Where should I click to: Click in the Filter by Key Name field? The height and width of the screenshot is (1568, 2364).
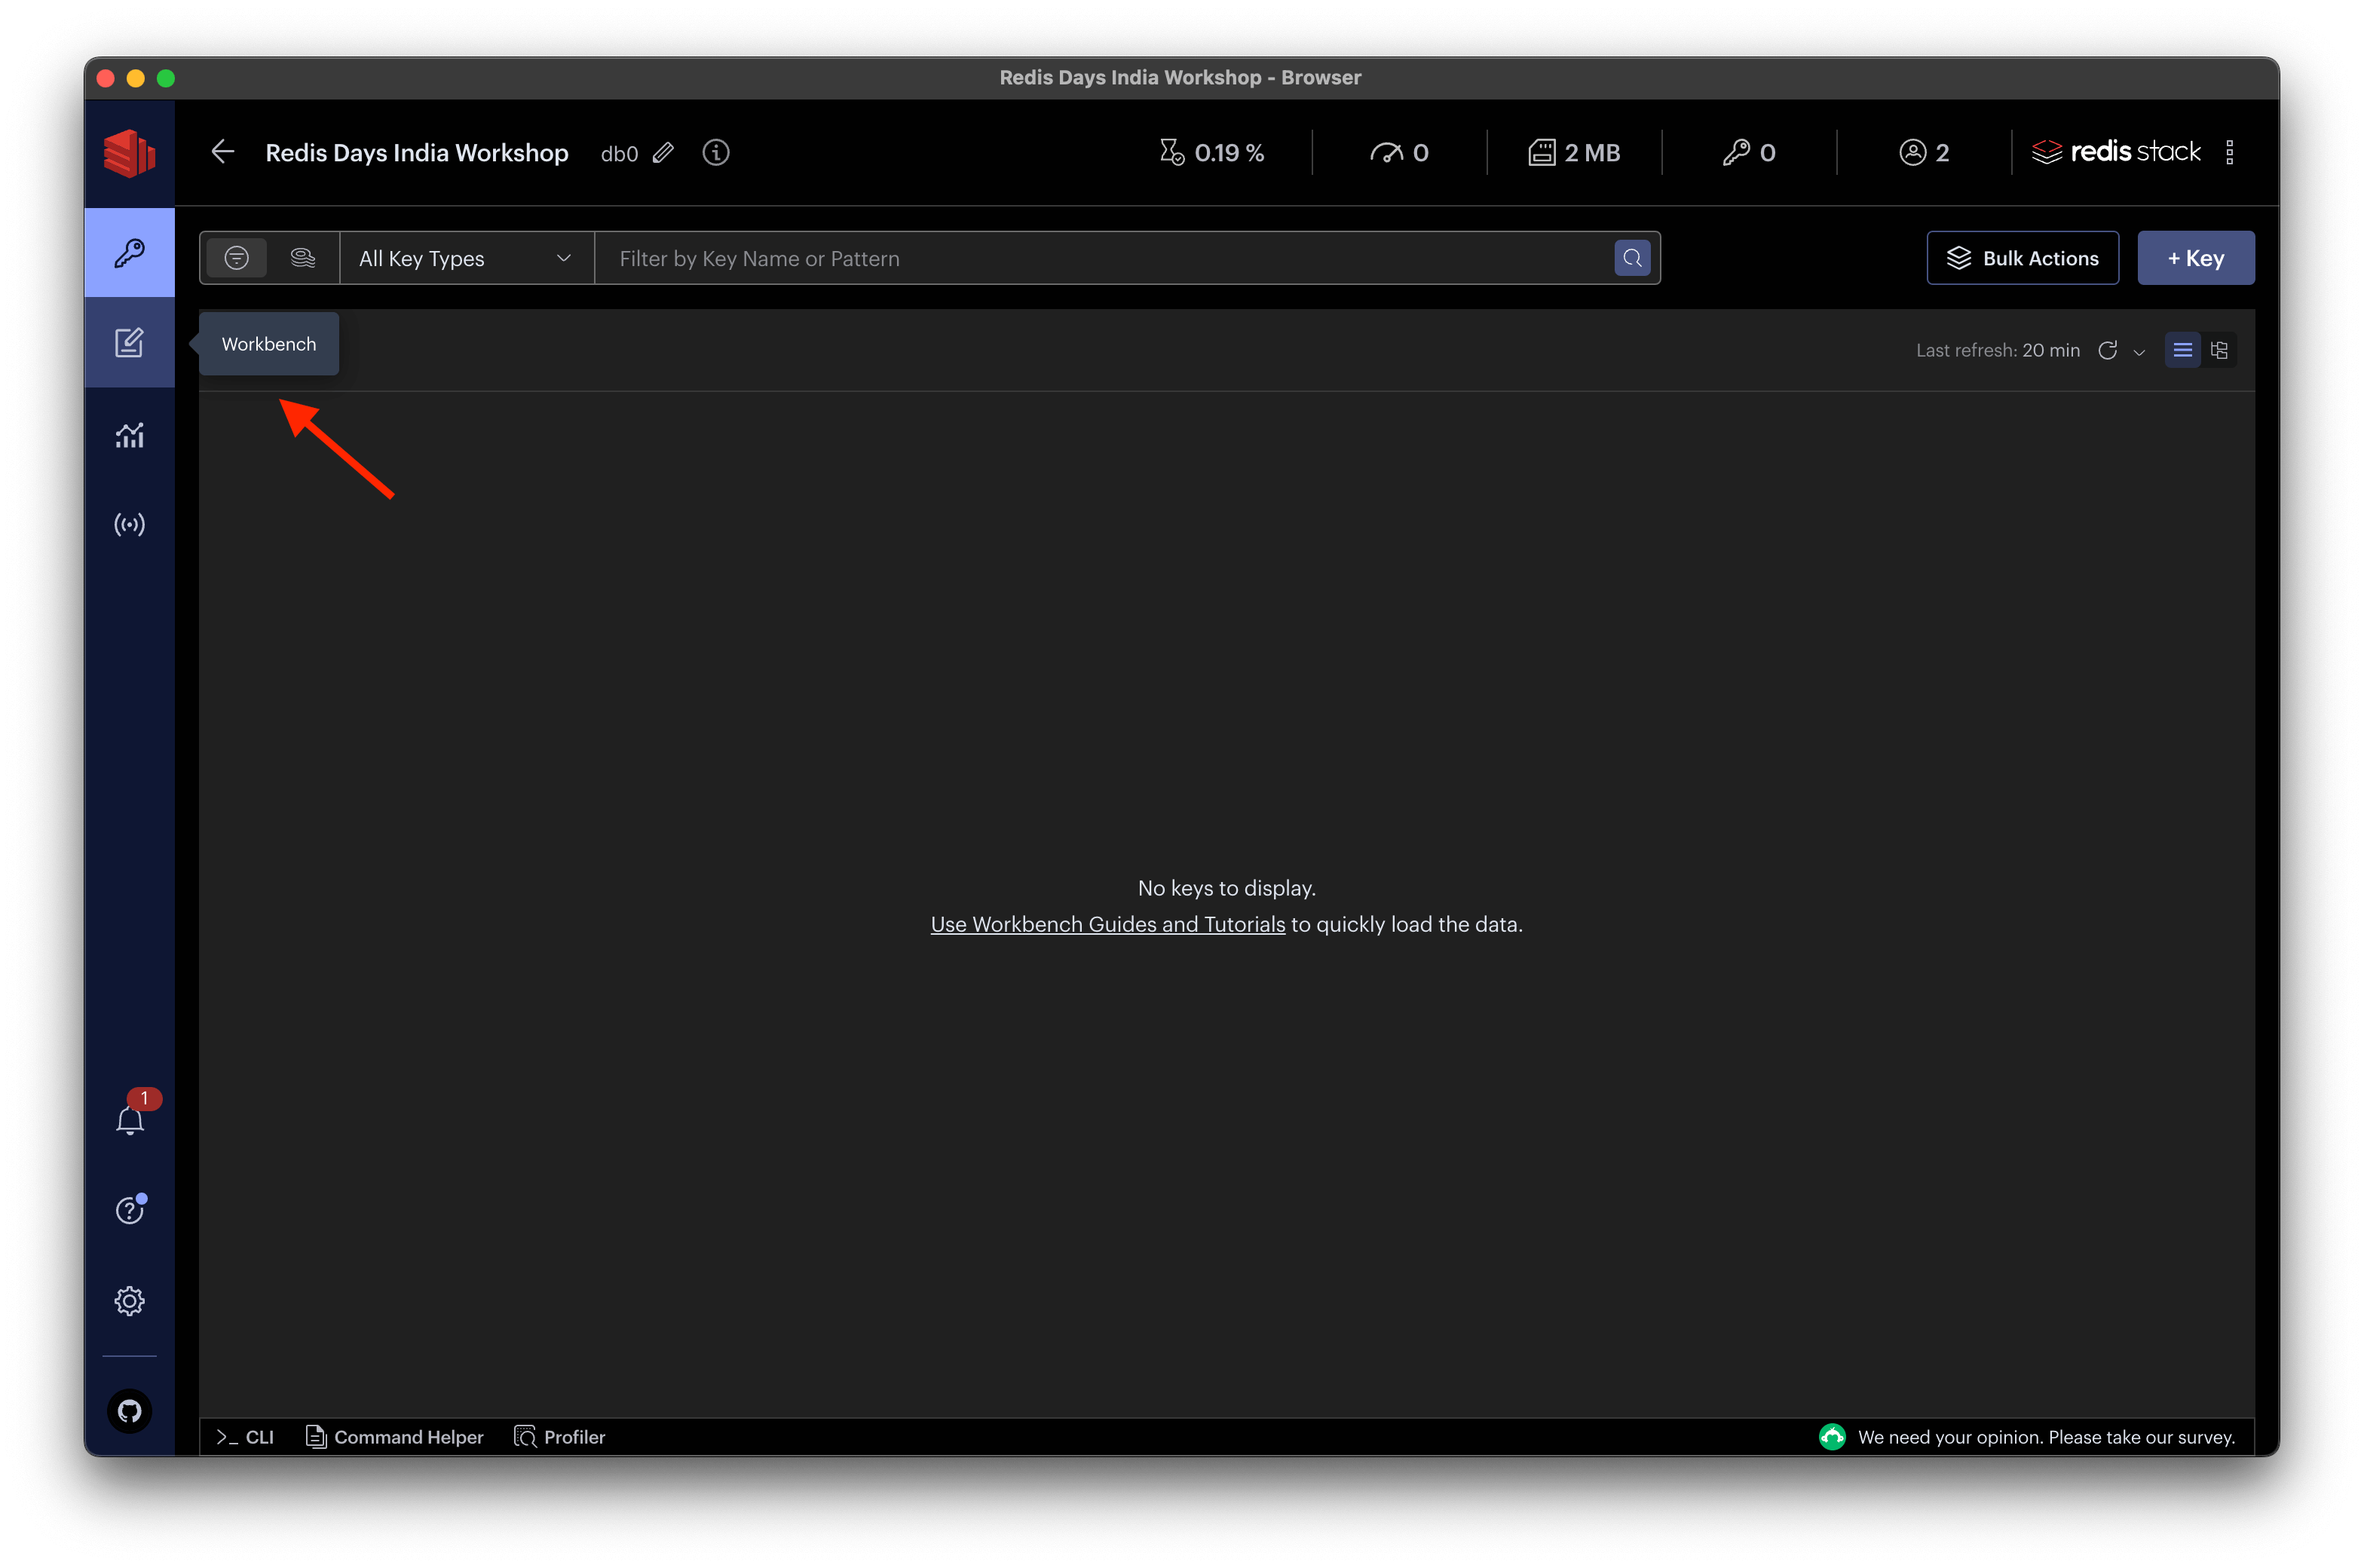click(x=1100, y=258)
